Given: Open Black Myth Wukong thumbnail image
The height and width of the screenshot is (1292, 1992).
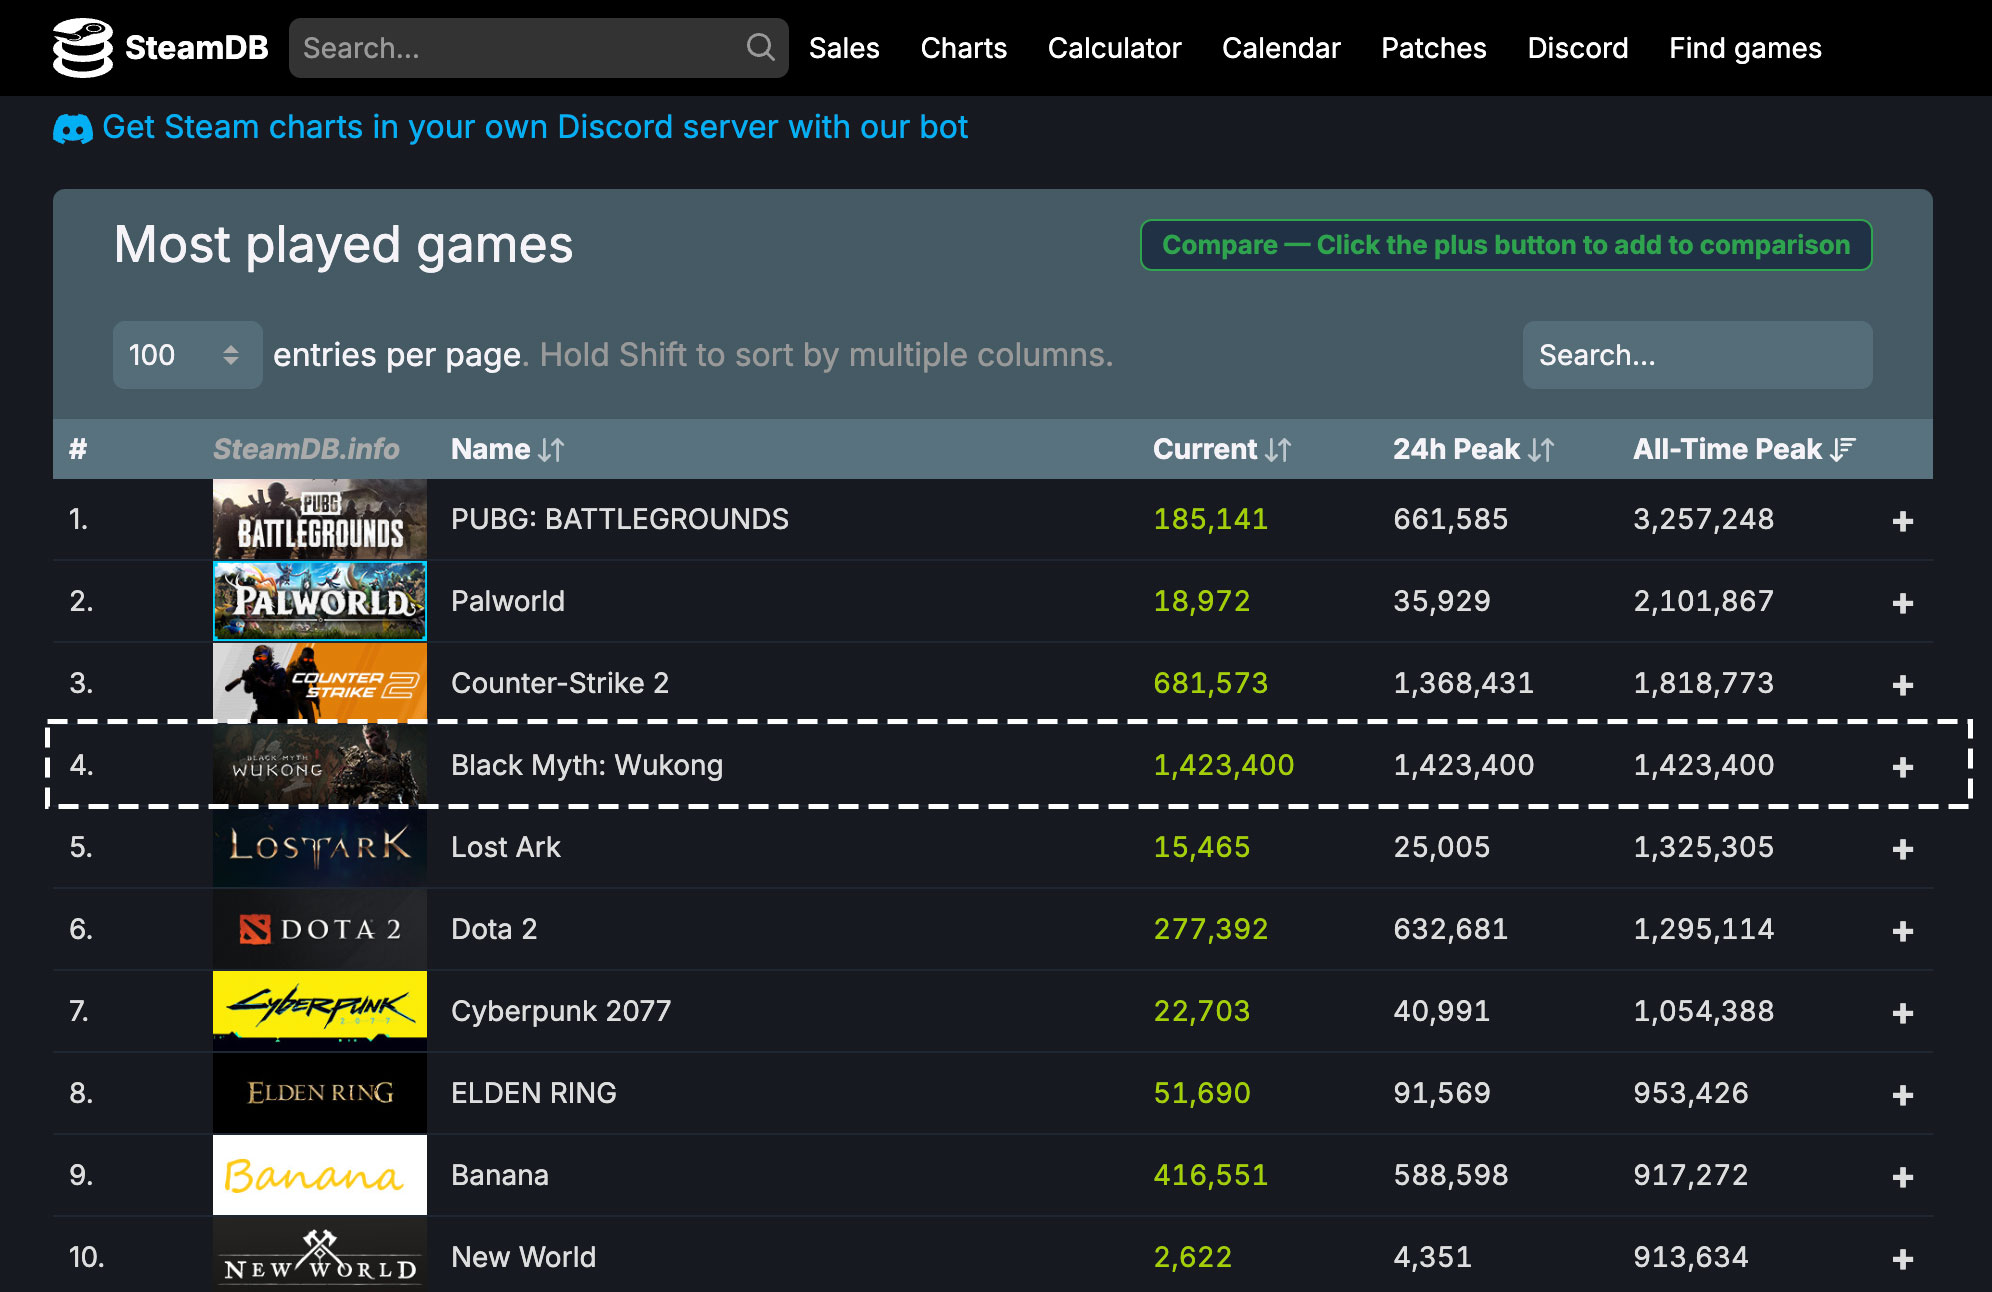Looking at the screenshot, I should (x=320, y=765).
